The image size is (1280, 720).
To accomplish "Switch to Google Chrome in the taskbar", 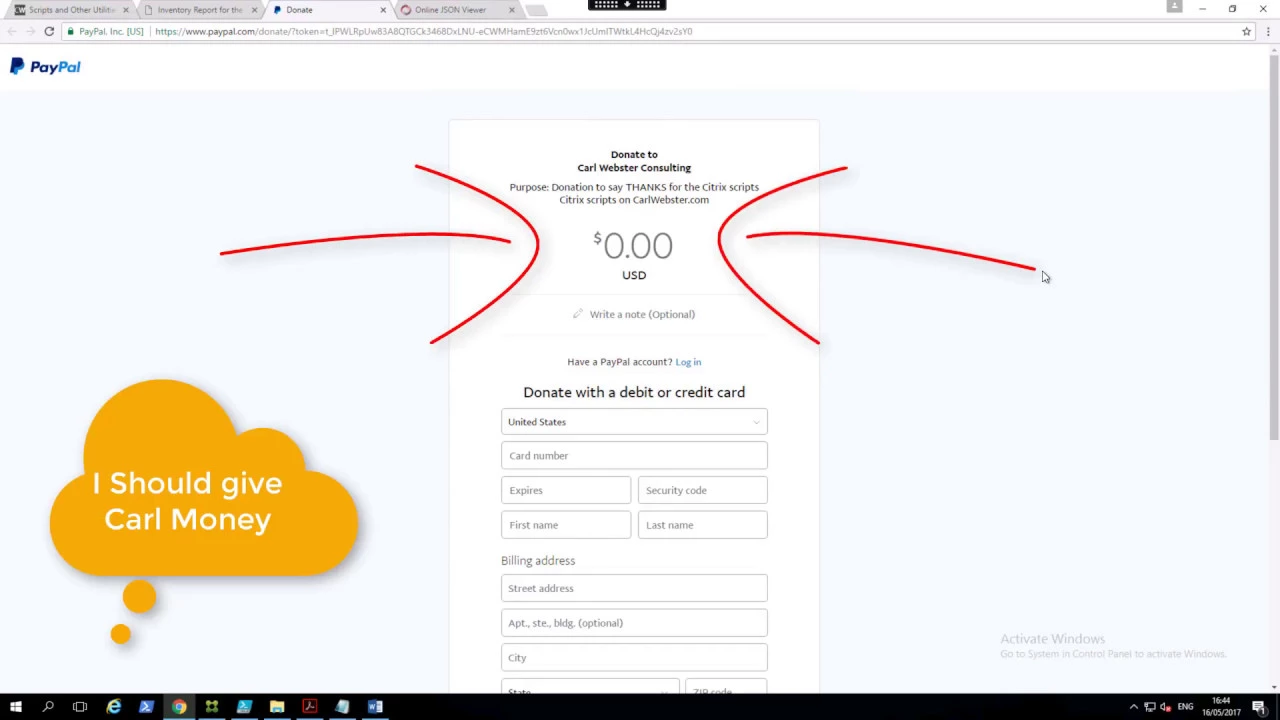I will tap(179, 707).
